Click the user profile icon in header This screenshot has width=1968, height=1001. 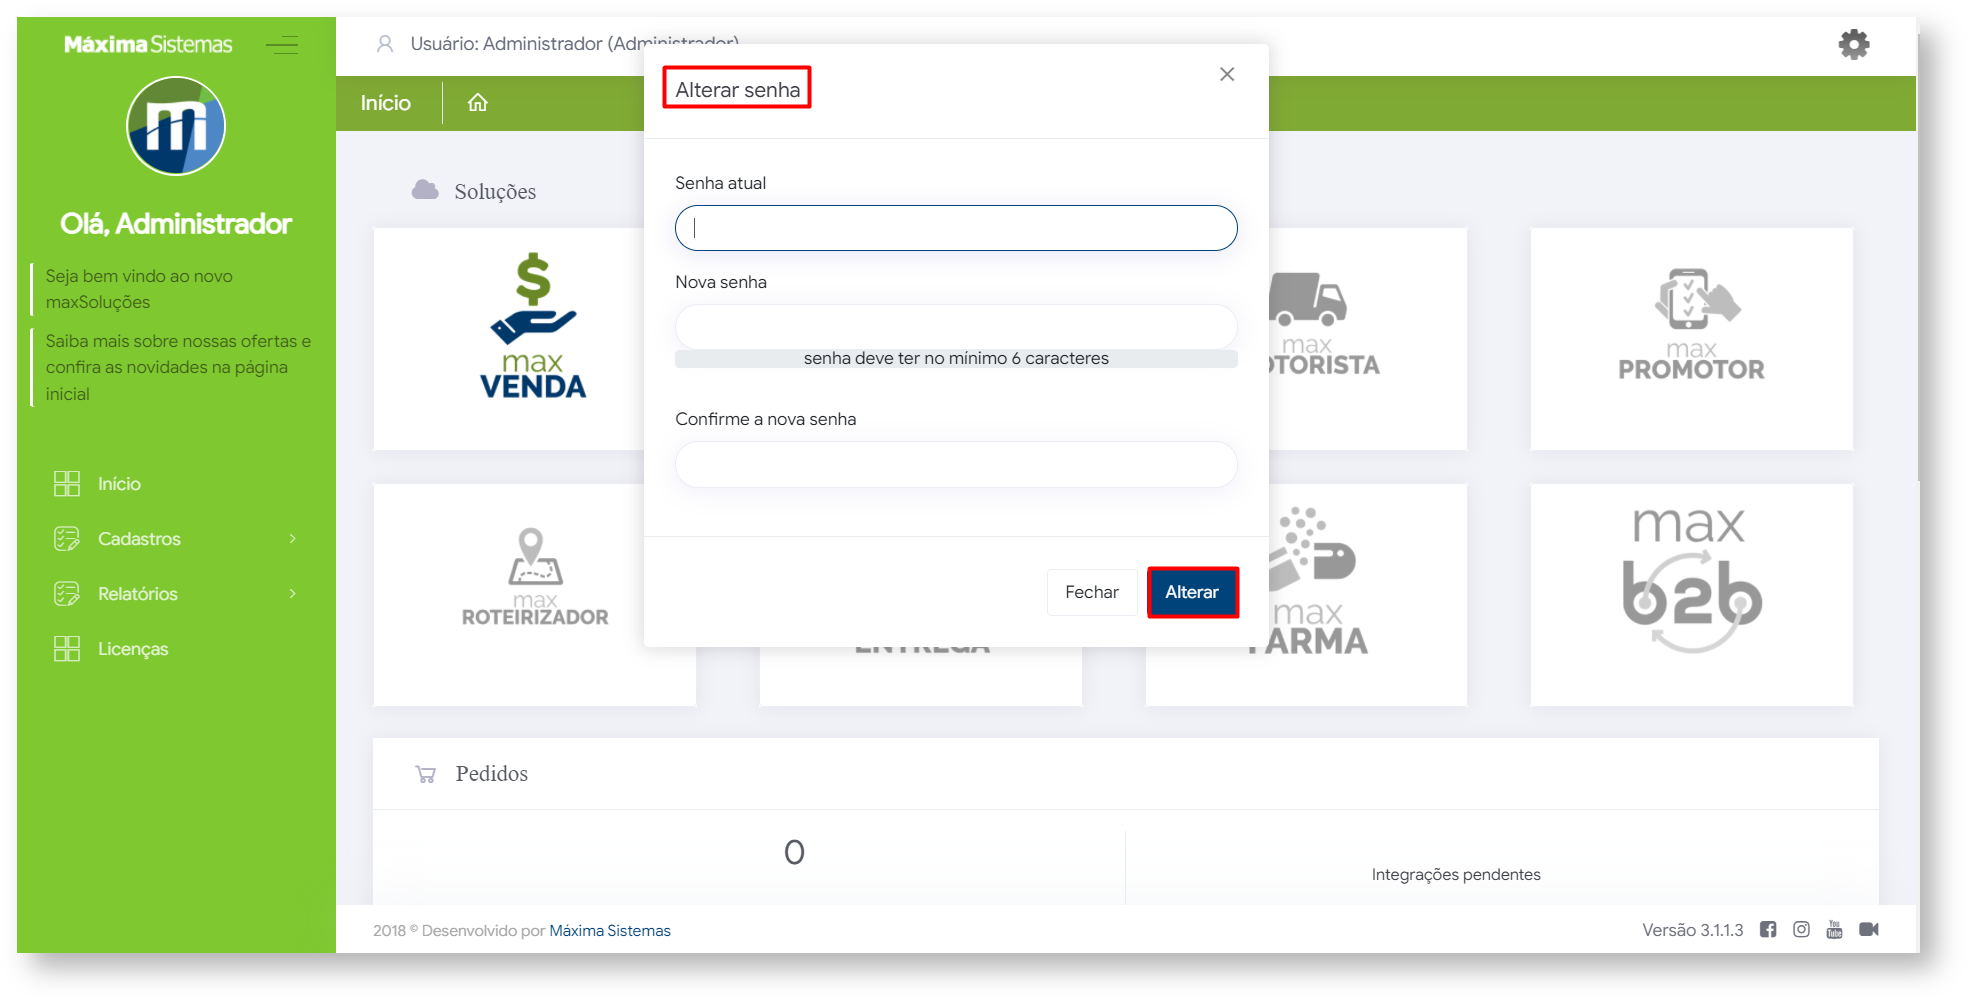385,44
